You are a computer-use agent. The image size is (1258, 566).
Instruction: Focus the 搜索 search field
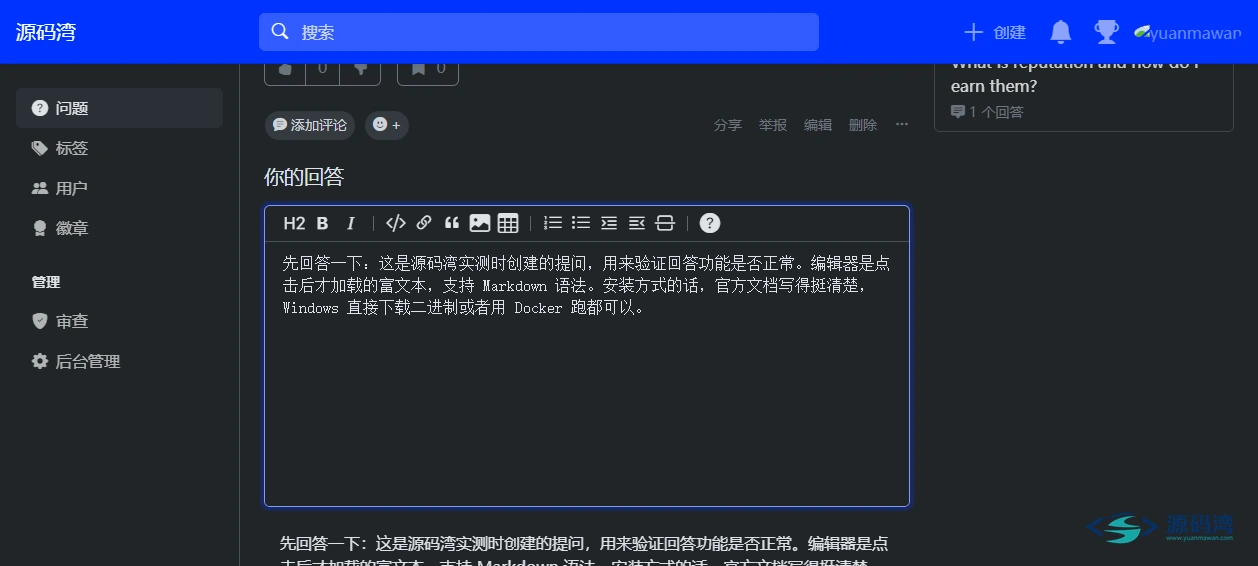pos(539,32)
